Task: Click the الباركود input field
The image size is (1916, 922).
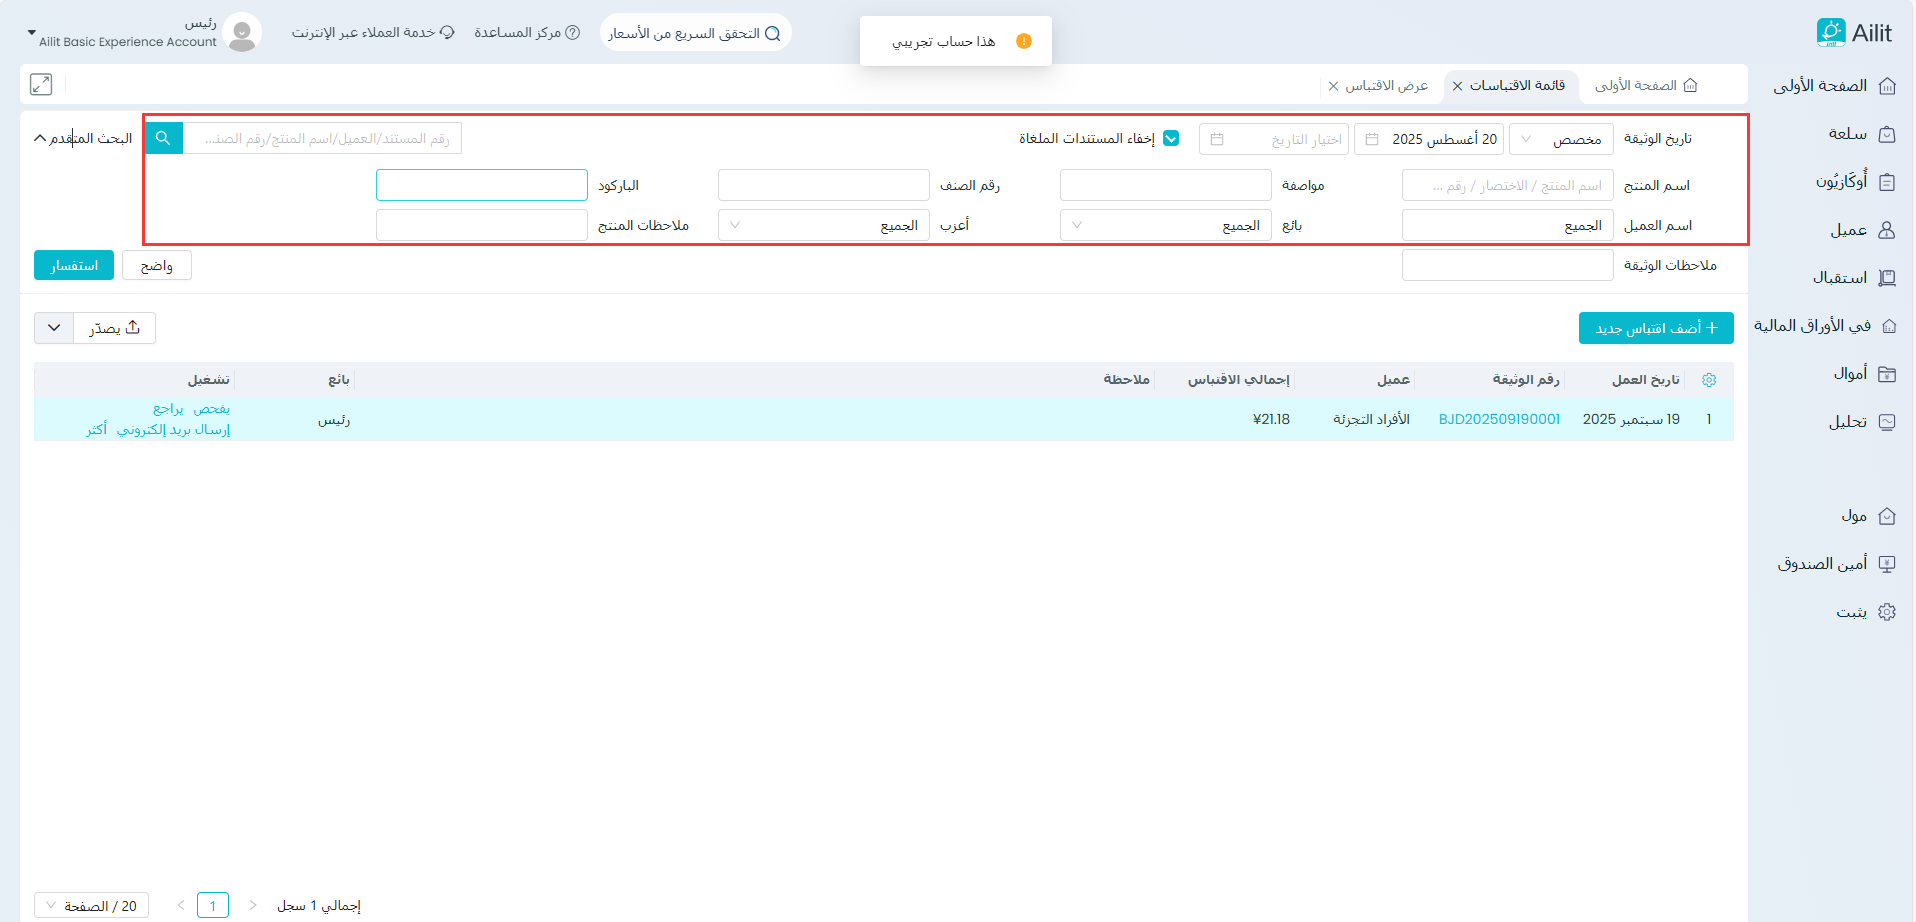Action: (x=481, y=185)
